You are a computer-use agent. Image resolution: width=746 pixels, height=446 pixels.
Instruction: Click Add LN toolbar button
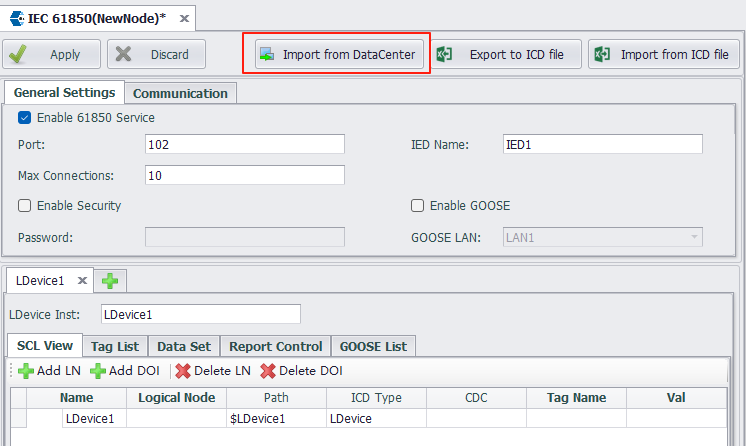50,371
